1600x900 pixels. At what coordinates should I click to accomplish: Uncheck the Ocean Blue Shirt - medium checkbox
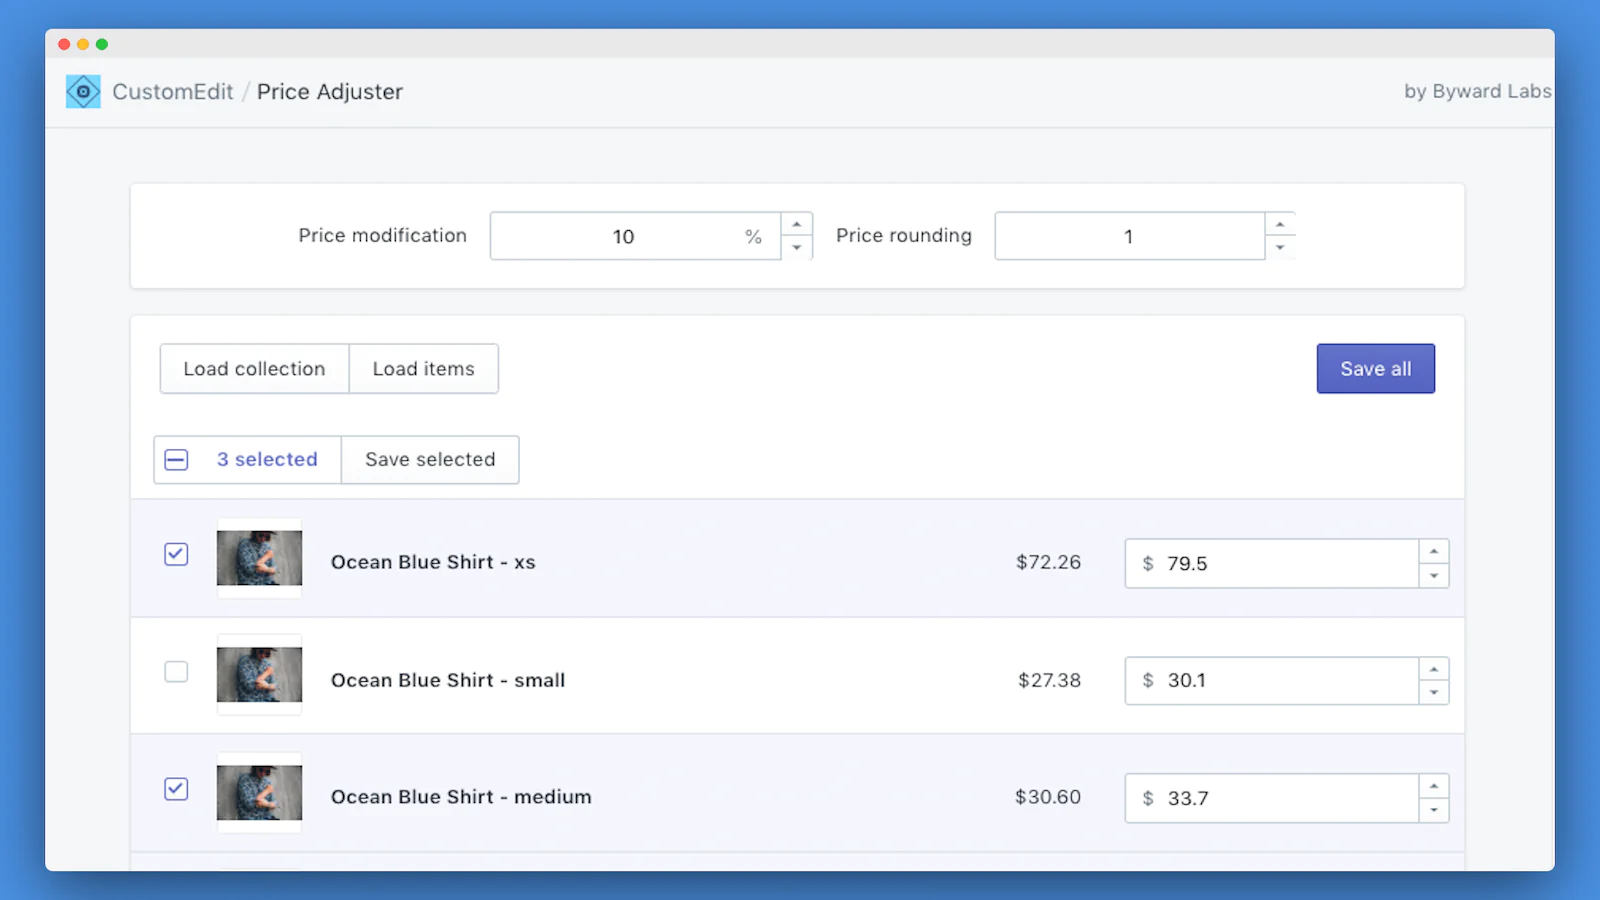tap(176, 789)
